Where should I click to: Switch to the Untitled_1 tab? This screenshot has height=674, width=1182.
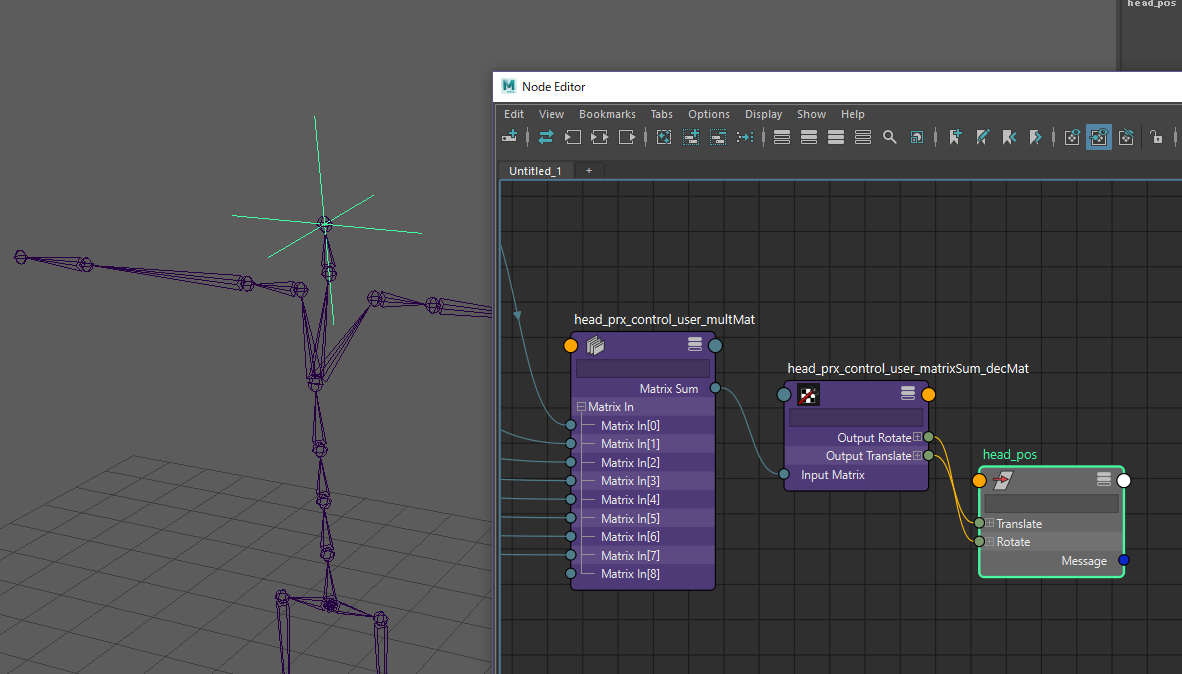535,171
